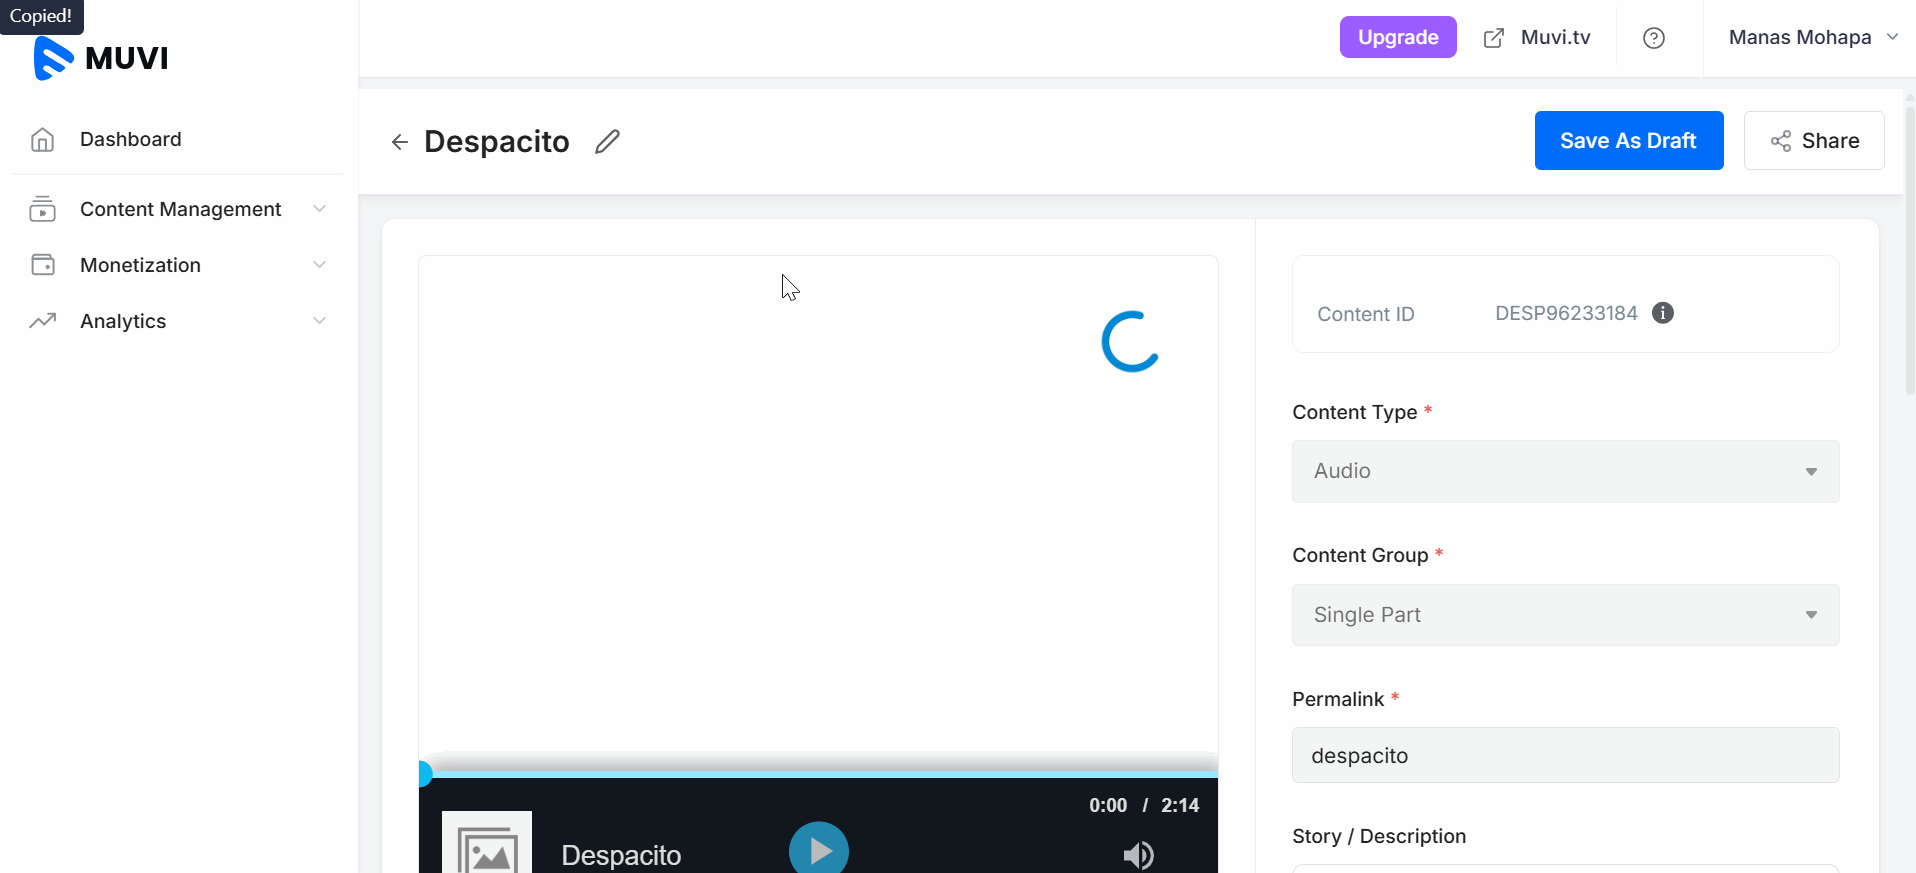Image resolution: width=1916 pixels, height=873 pixels.
Task: Expand the Content Management menu
Action: point(180,209)
